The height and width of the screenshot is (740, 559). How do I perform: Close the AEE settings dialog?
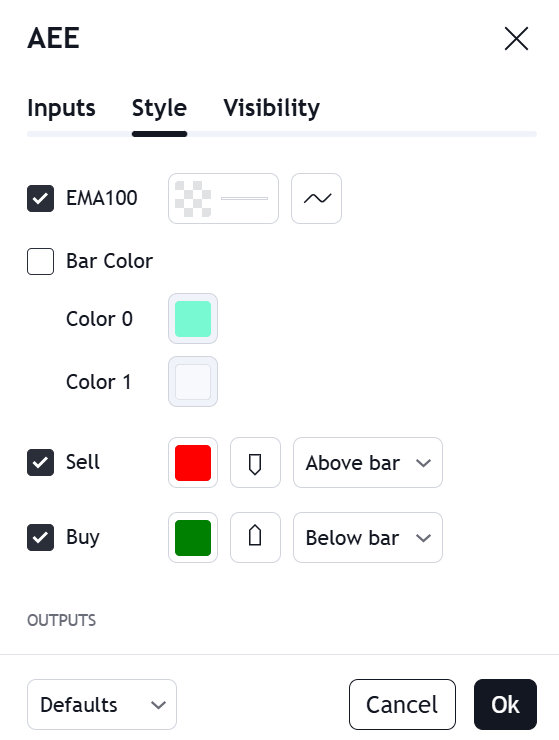coord(516,38)
